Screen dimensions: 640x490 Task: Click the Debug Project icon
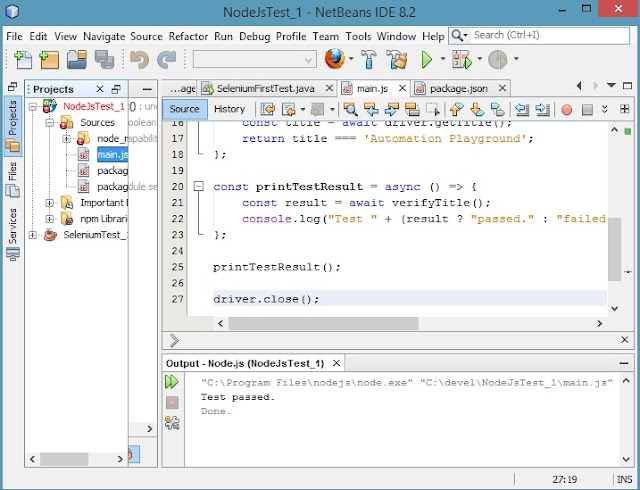click(462, 60)
